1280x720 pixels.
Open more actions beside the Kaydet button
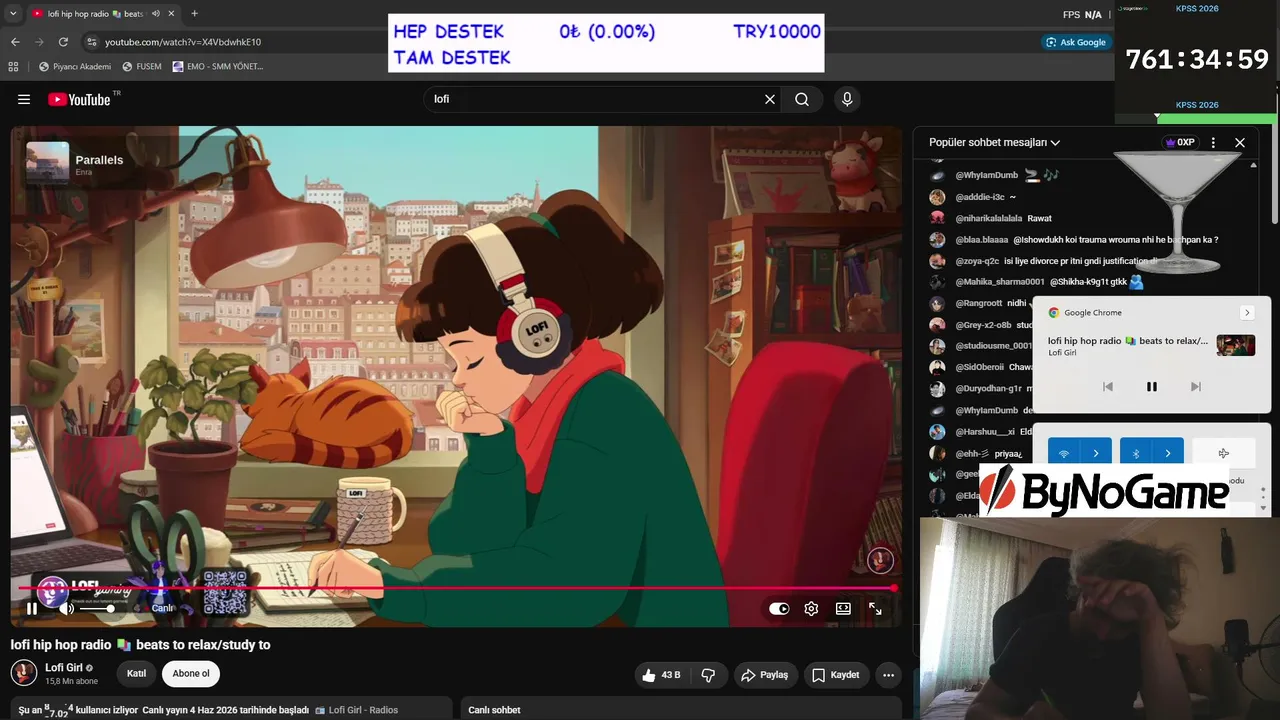[x=888, y=675]
